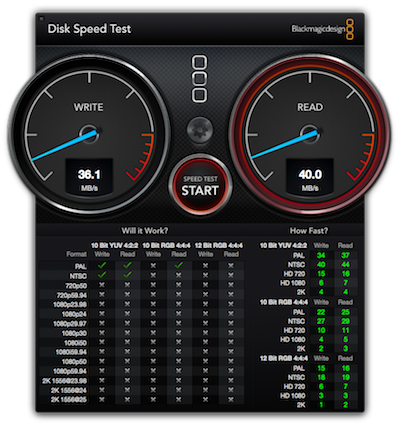Click the 1080p24 row label
This screenshot has height=431, width=400.
[x=74, y=314]
